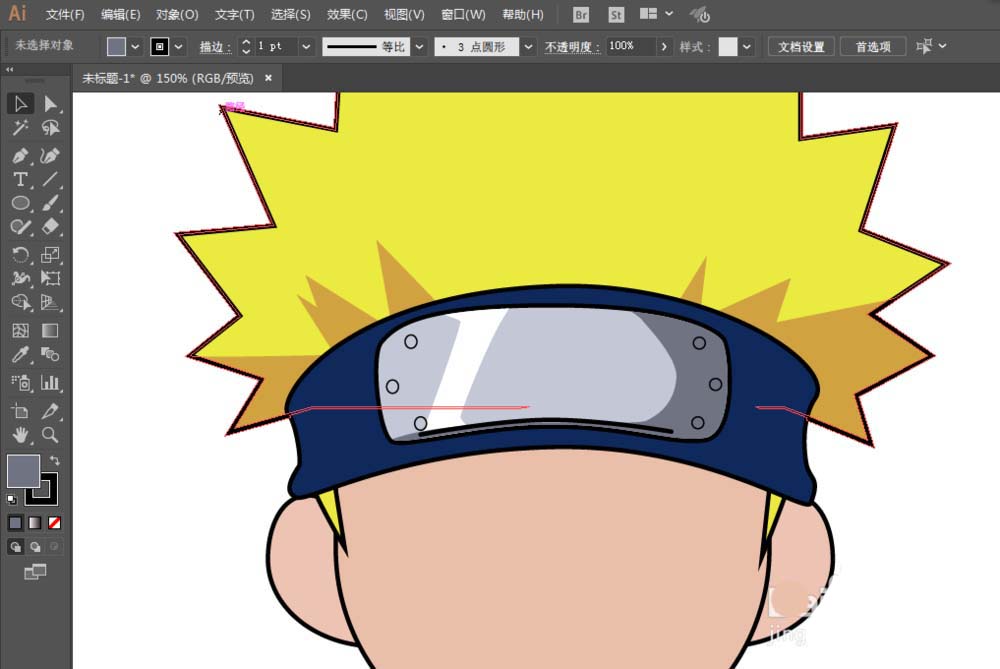The height and width of the screenshot is (669, 1000).
Task: Reset to default fill and stroke
Action: (x=11, y=499)
